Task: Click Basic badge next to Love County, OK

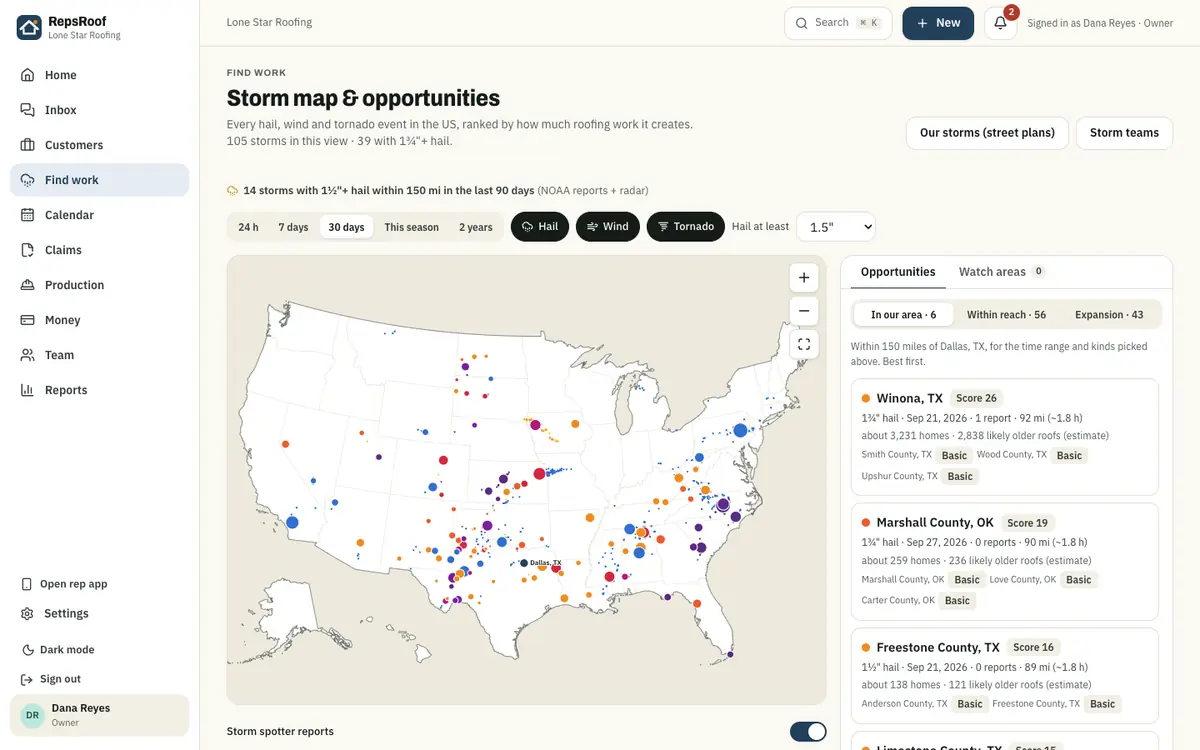Action: (1078, 580)
